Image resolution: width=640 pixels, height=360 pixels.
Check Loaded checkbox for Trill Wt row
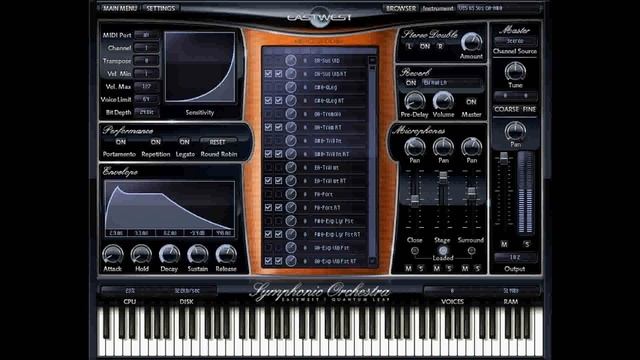278,167
